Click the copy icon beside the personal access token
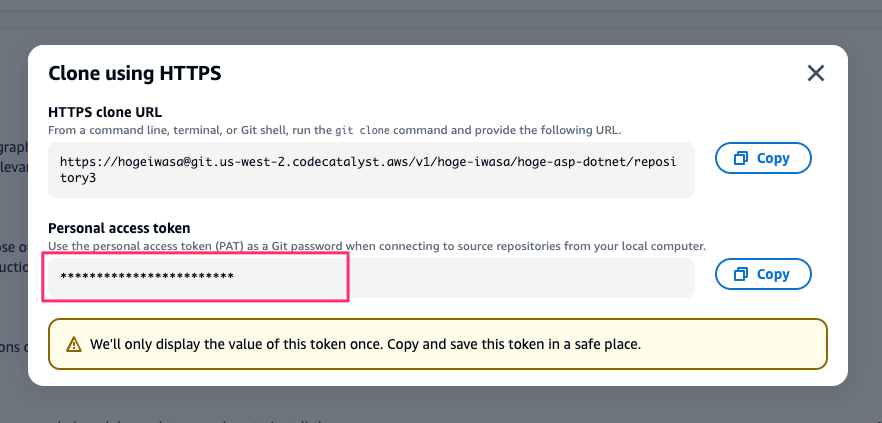882x423 pixels. [x=741, y=274]
